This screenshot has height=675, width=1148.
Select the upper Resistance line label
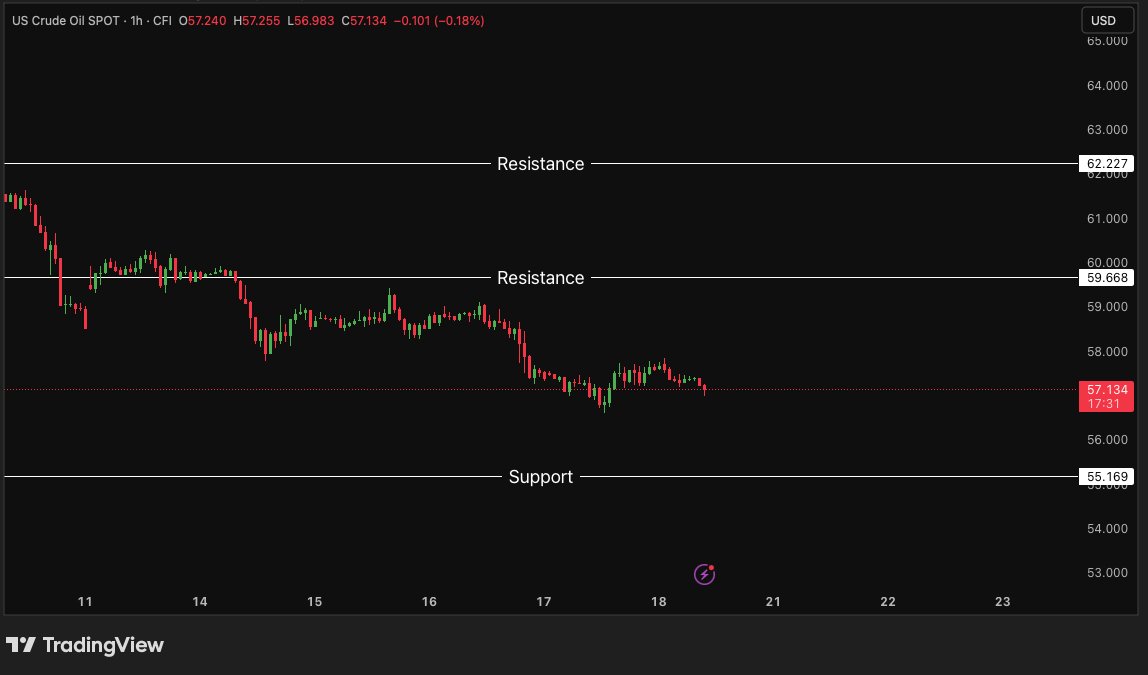540,164
